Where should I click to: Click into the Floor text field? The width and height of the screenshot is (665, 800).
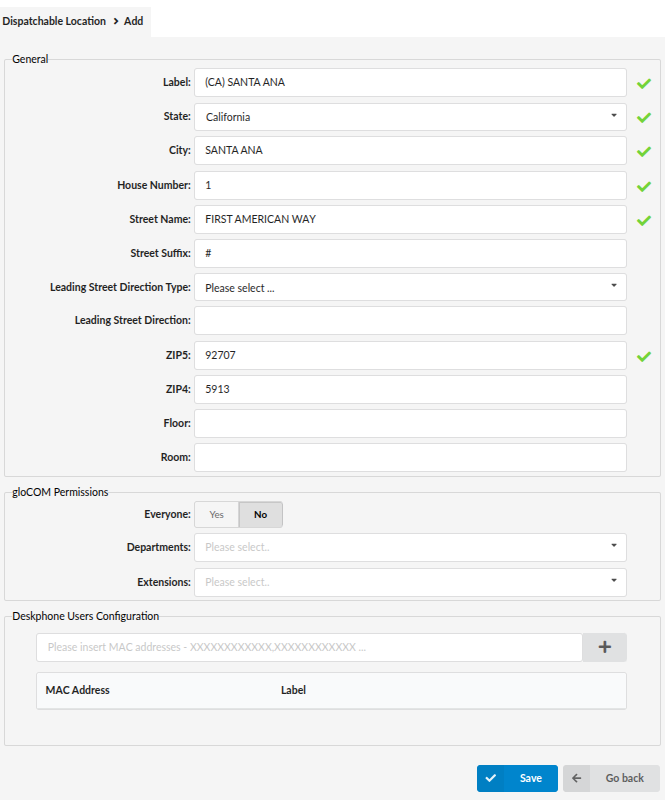[x=410, y=424]
